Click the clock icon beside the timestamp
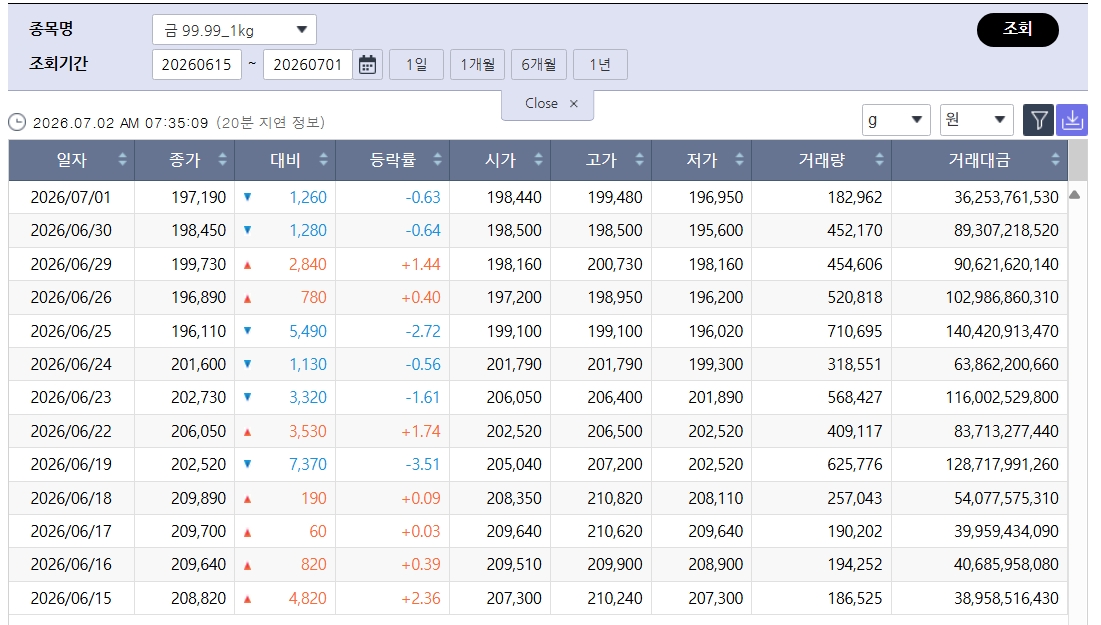 pyautogui.click(x=17, y=123)
